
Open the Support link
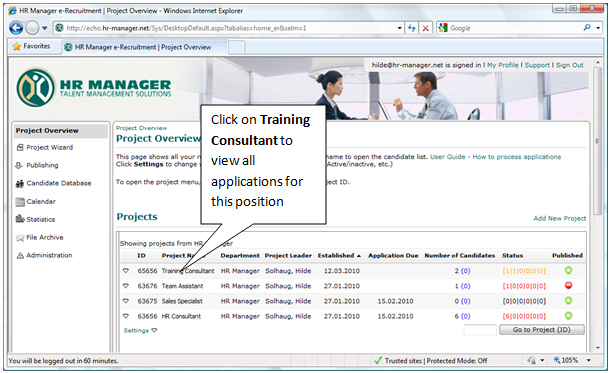point(537,65)
